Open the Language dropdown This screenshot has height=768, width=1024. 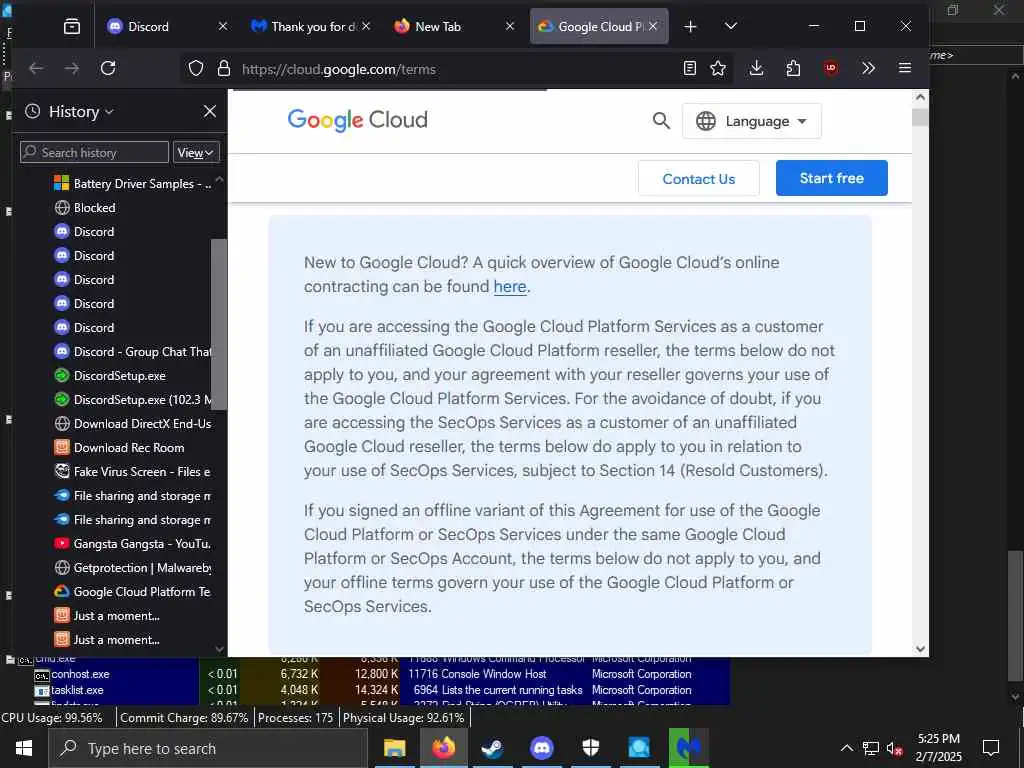click(752, 121)
